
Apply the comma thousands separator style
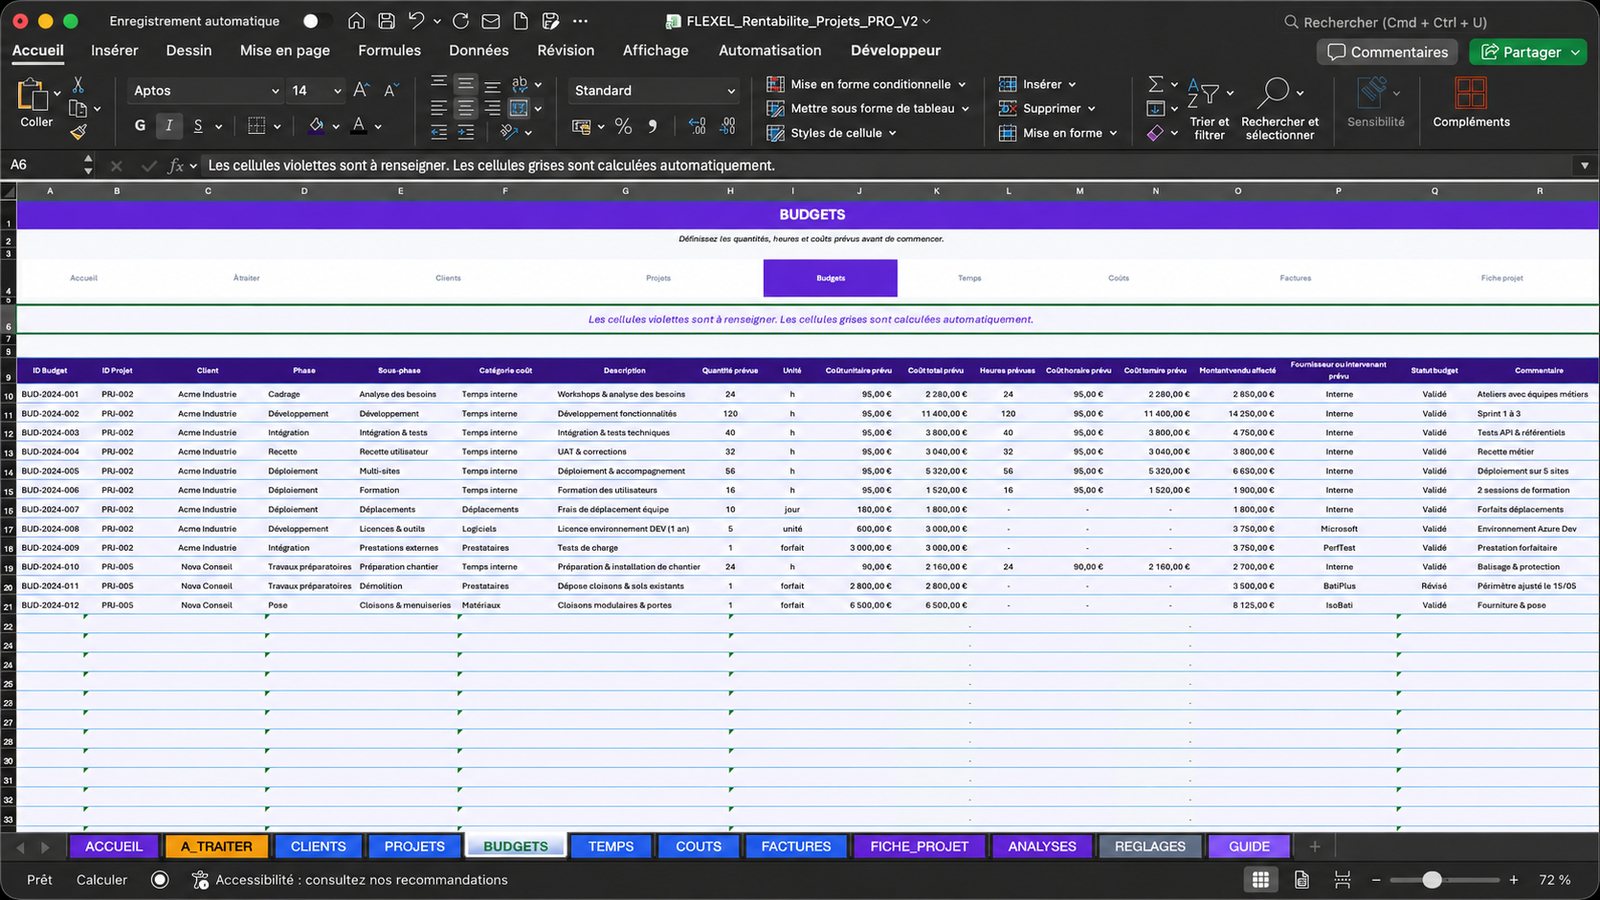pos(653,126)
